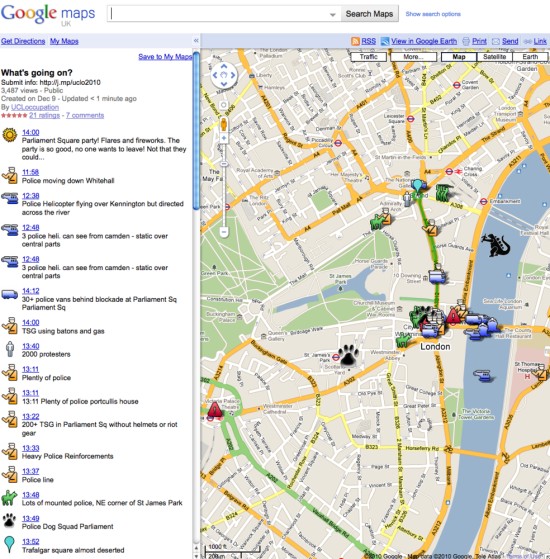Switch to Earth view
550x559 pixels.
pyautogui.click(x=530, y=57)
